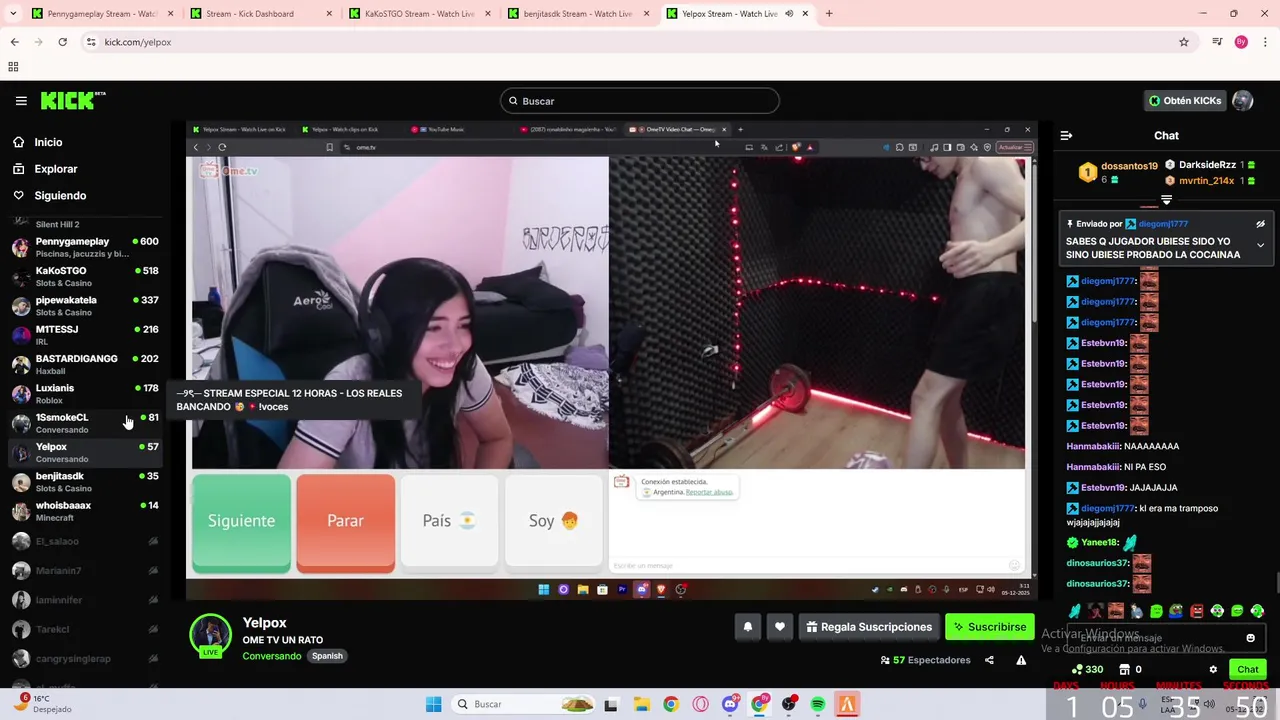Open the emoji picker in chat
This screenshot has height=720, width=1280.
pyautogui.click(x=1250, y=638)
